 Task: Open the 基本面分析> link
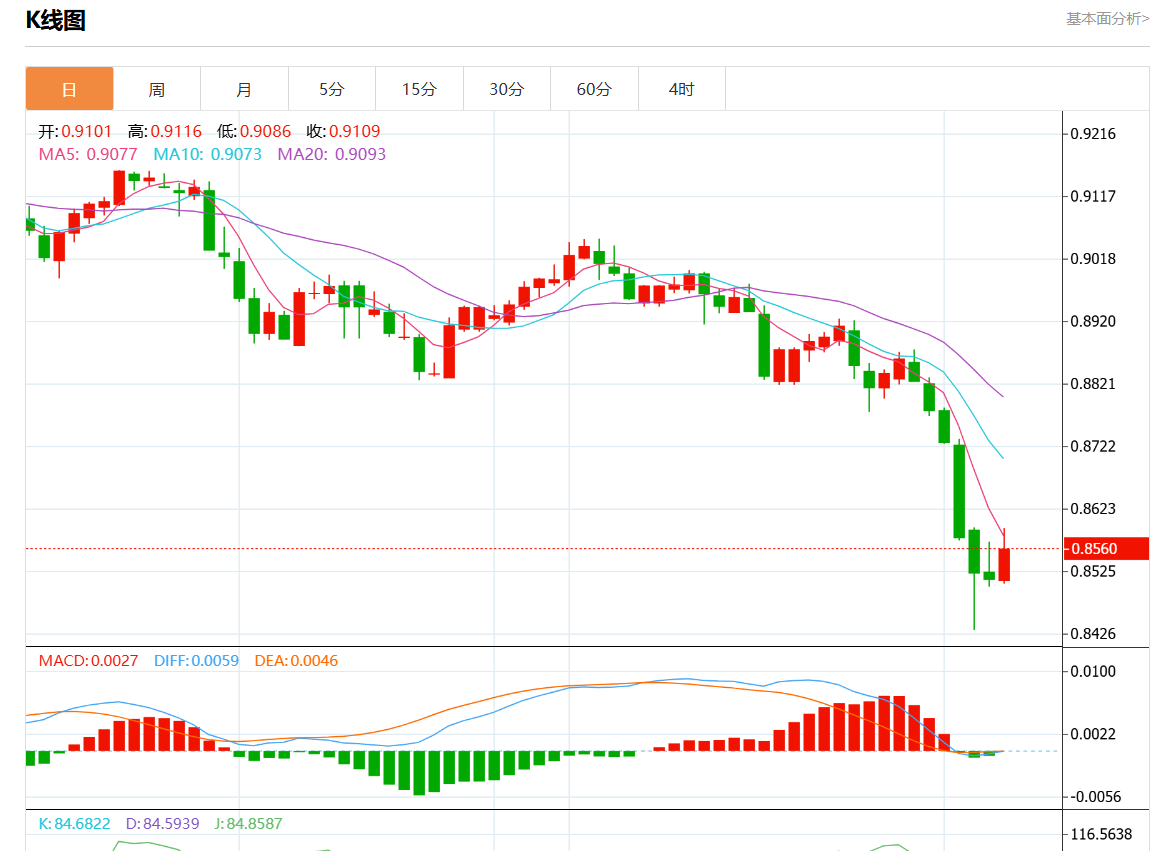pyautogui.click(x=1108, y=19)
